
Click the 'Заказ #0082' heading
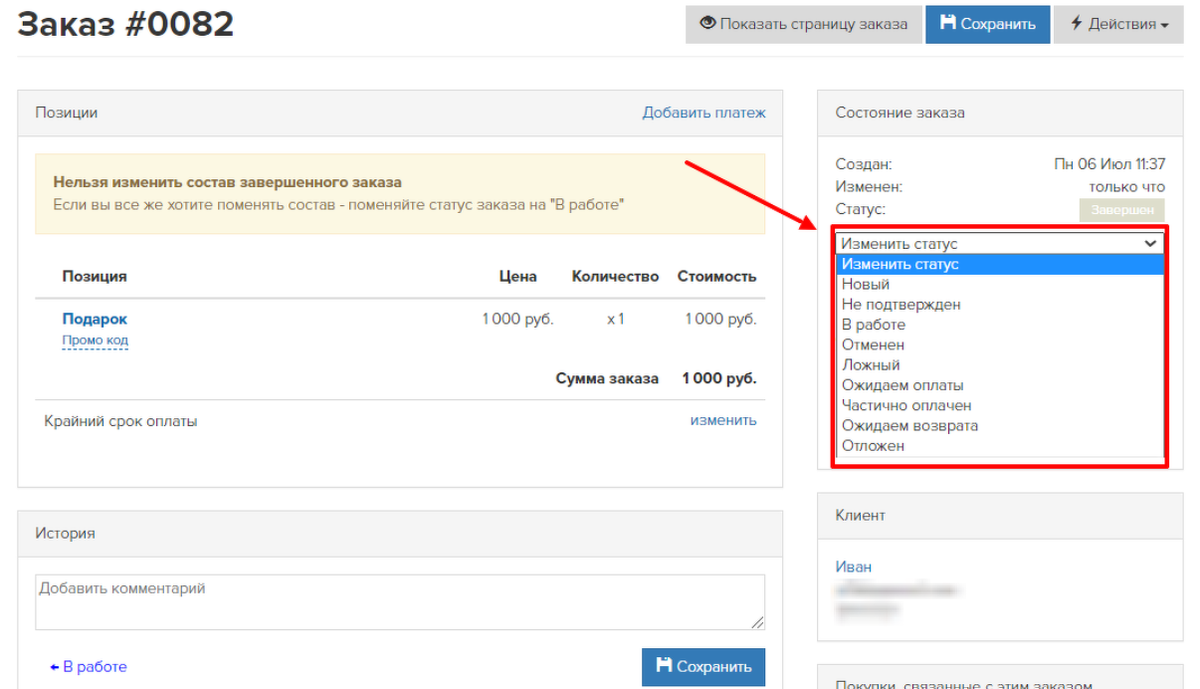click(x=126, y=24)
